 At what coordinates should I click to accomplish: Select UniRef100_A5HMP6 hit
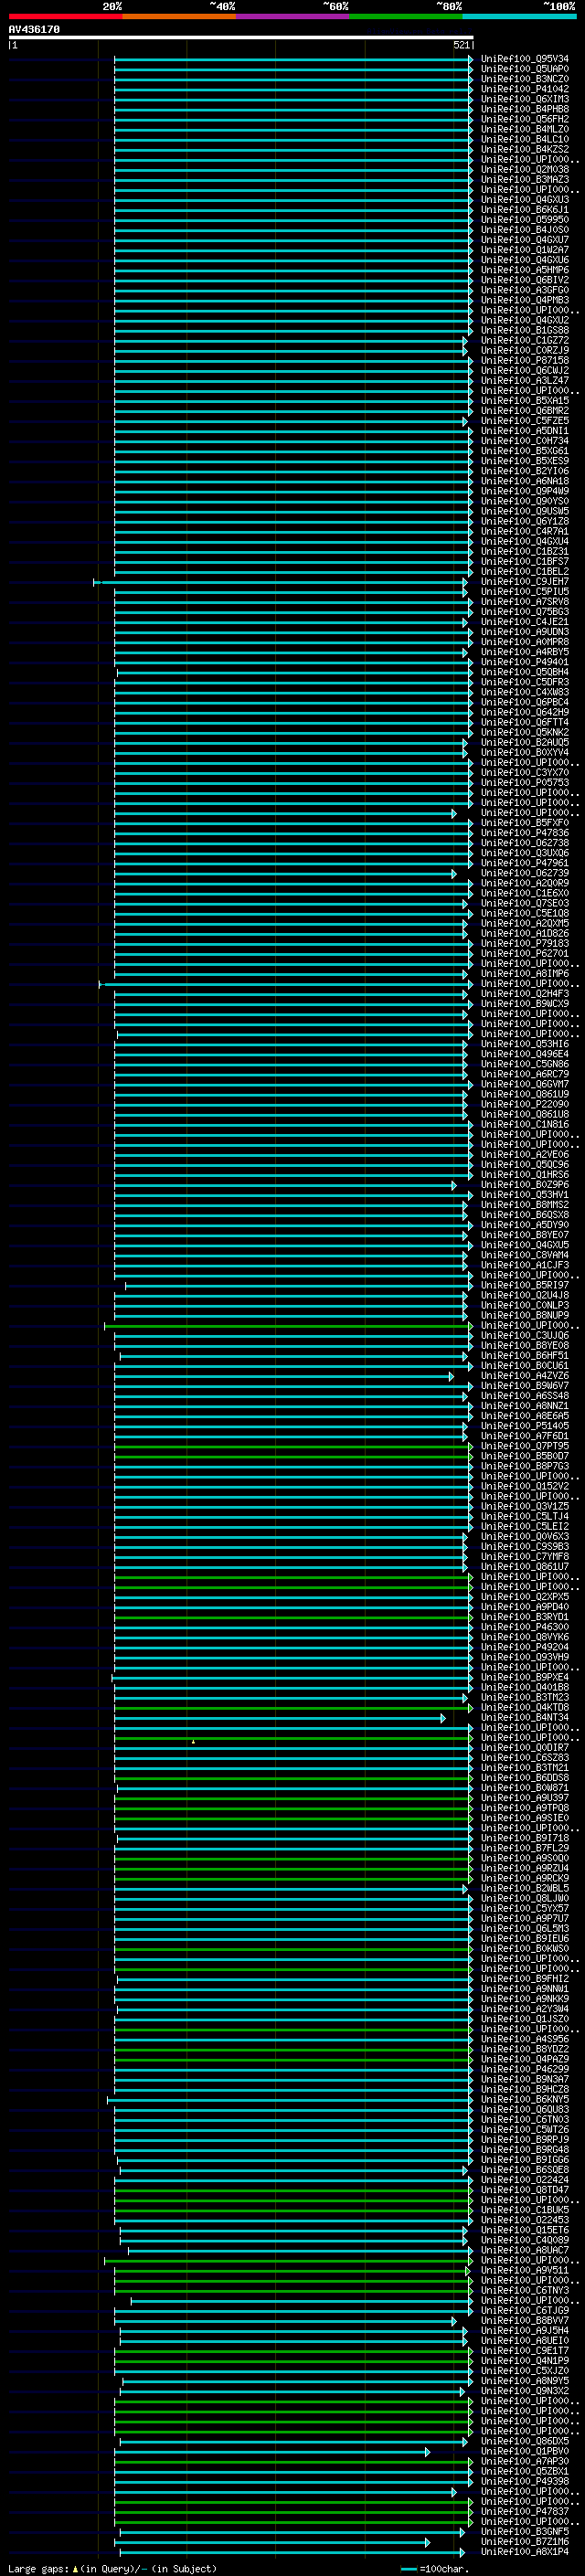[x=524, y=270]
